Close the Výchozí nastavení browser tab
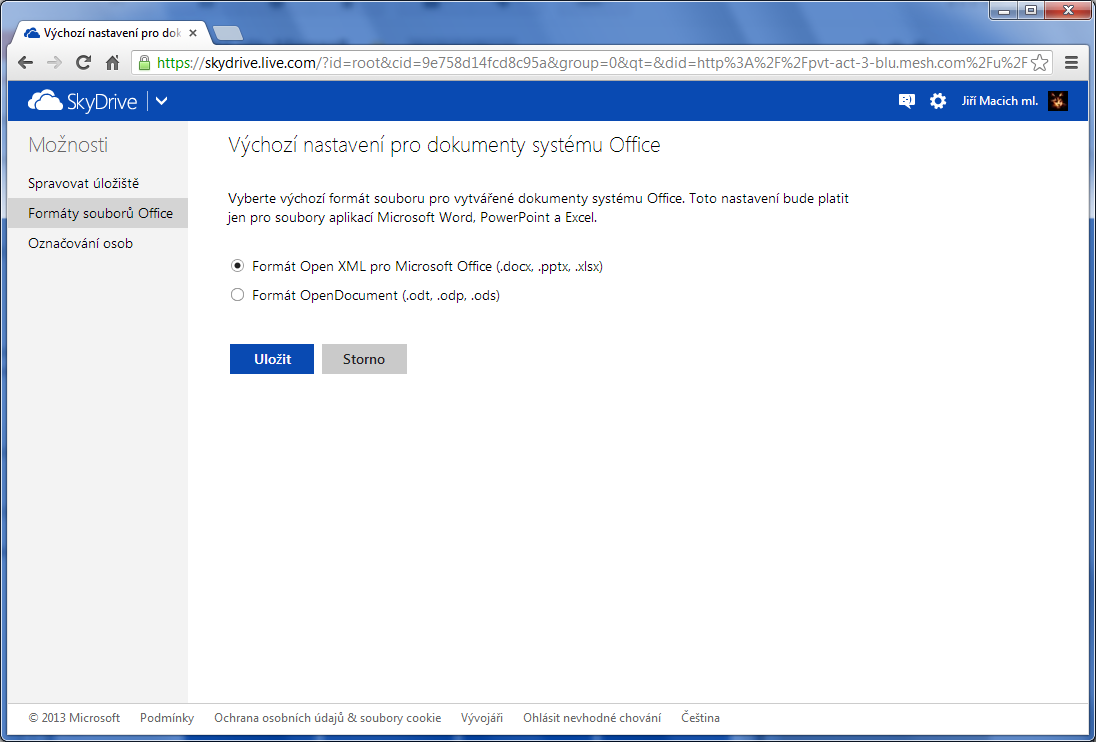This screenshot has width=1096, height=742. tap(193, 33)
